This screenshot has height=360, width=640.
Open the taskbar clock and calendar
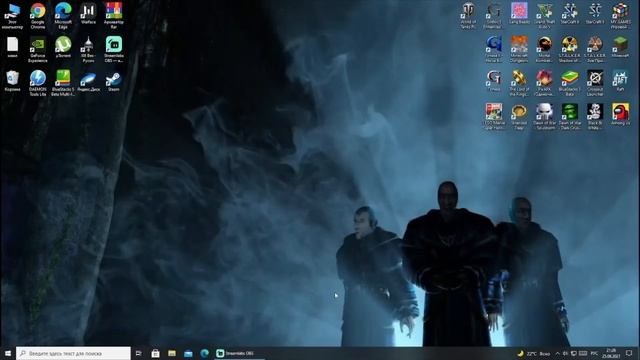pyautogui.click(x=611, y=353)
